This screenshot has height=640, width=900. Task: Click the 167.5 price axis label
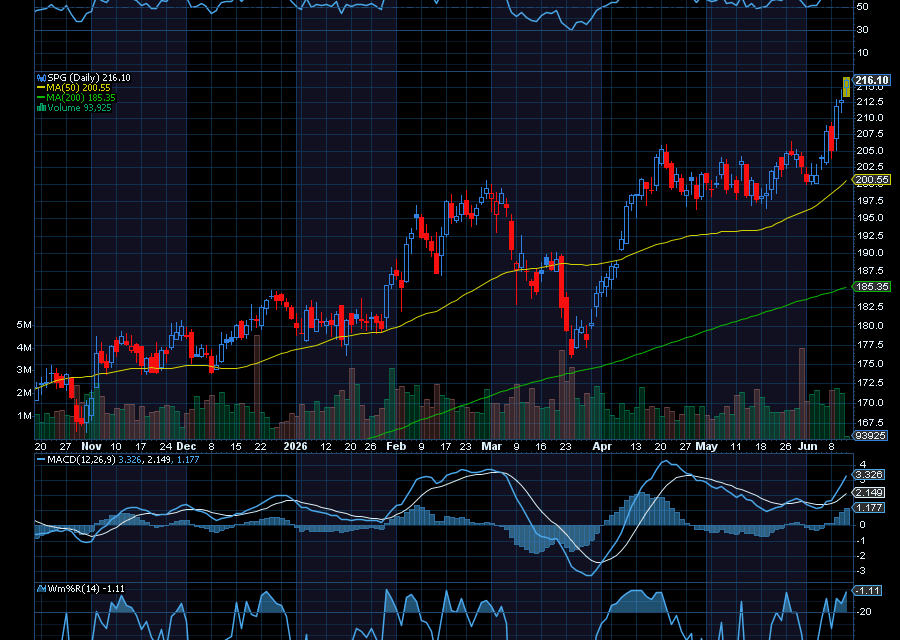tap(870, 422)
